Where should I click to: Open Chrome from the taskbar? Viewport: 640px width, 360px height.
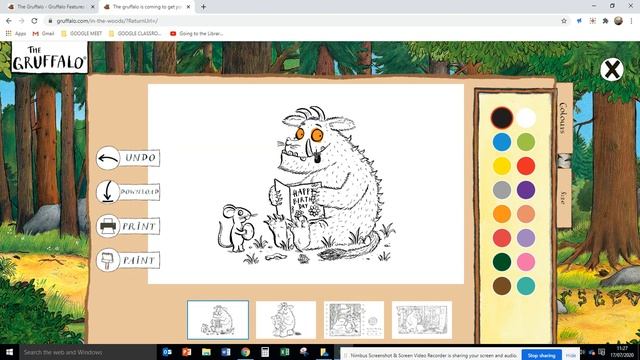[245, 352]
